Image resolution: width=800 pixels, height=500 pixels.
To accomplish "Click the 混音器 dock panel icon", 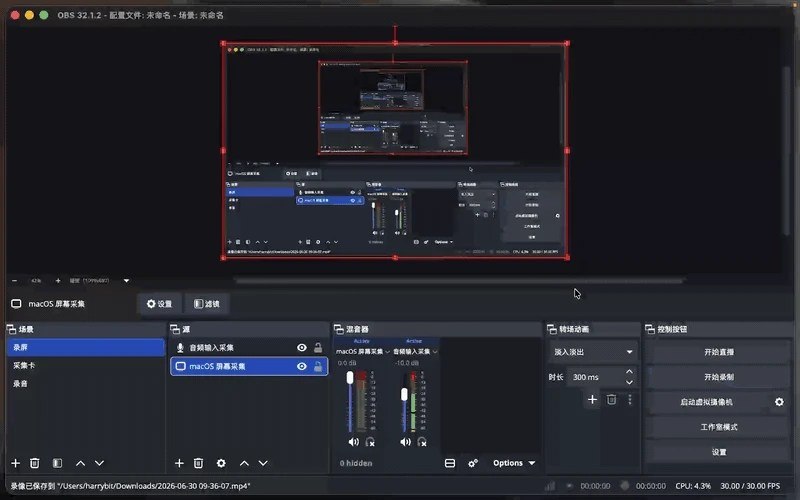I will tap(339, 329).
